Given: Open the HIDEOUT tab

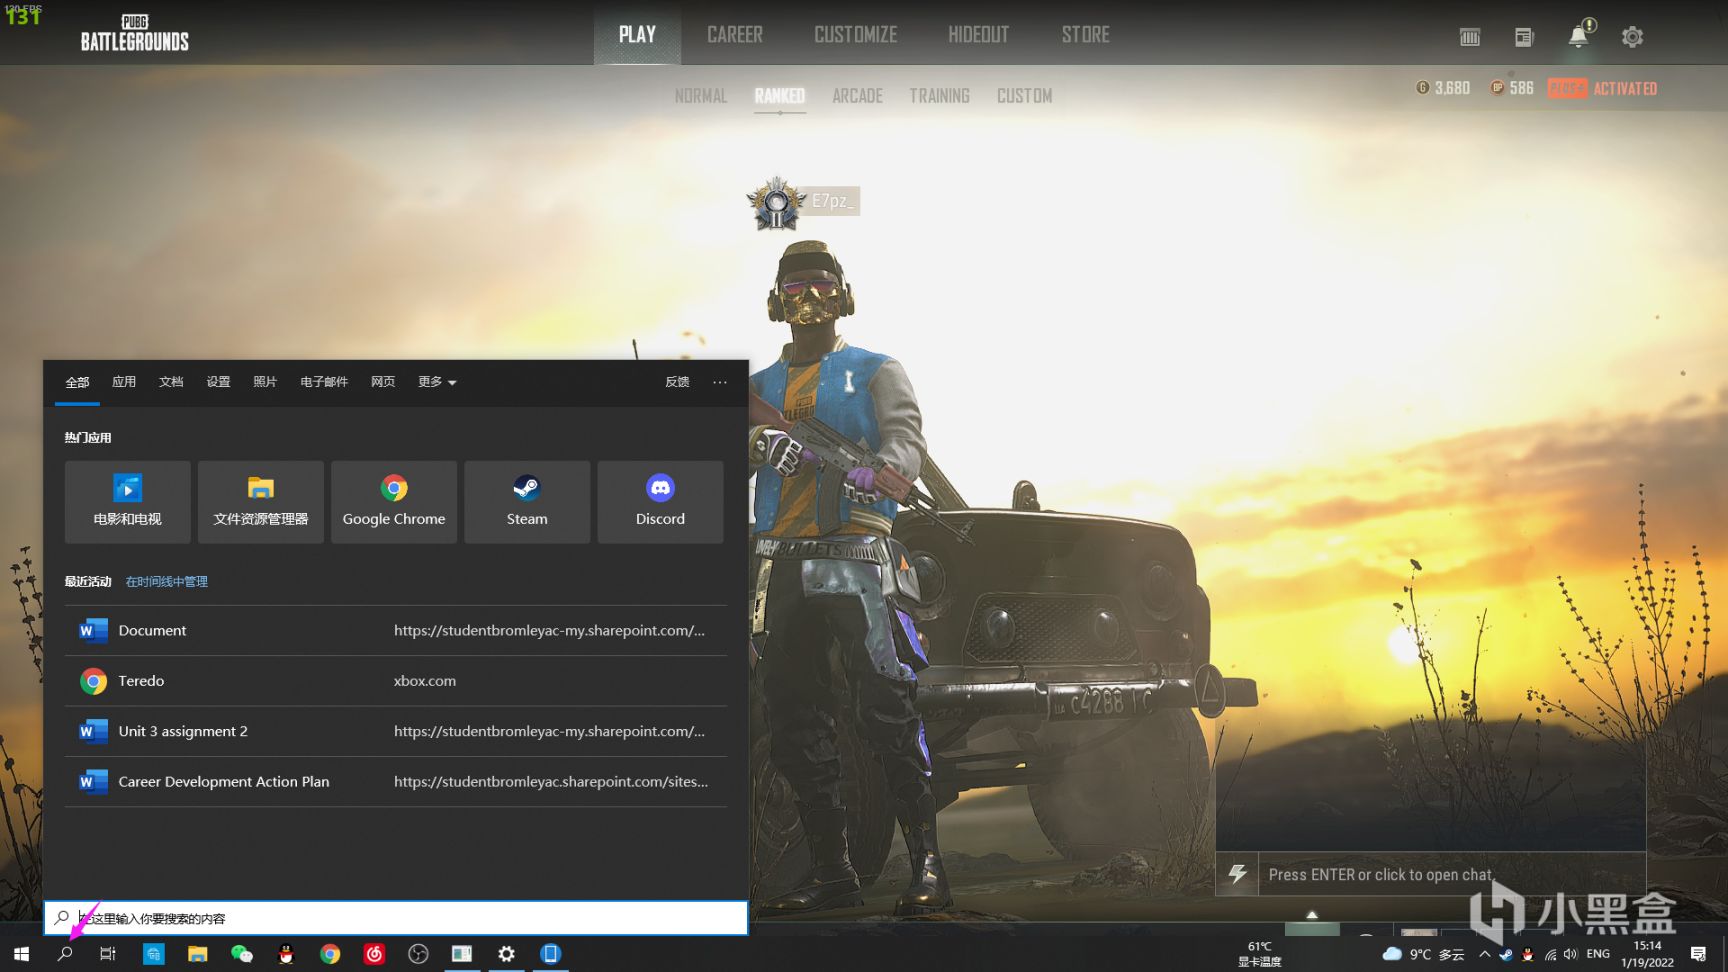Looking at the screenshot, I should pyautogui.click(x=979, y=34).
